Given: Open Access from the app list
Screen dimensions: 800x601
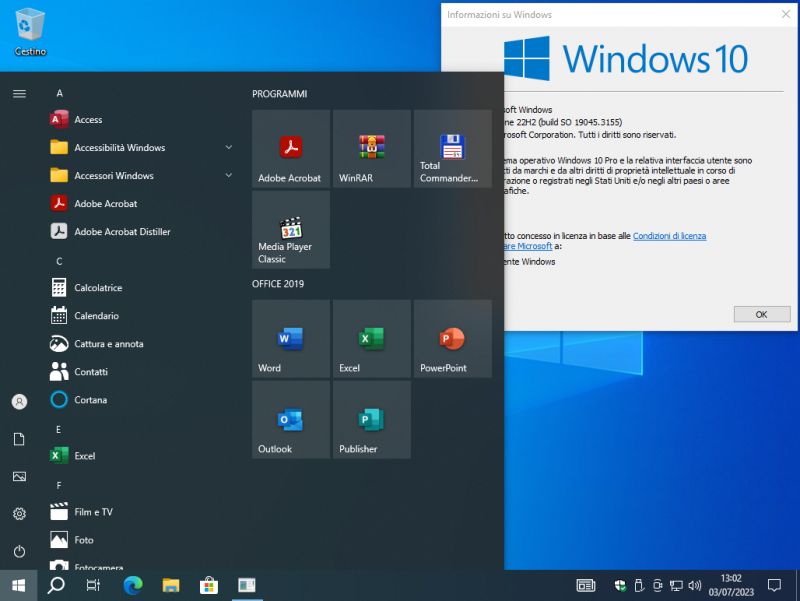Looking at the screenshot, I should click(142, 119).
